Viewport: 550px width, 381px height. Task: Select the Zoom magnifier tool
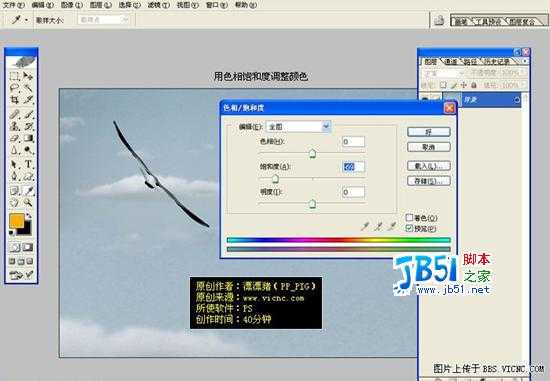[x=28, y=202]
